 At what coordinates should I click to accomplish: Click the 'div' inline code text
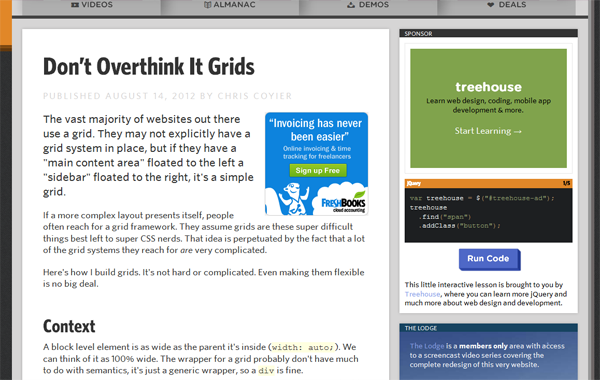[x=266, y=370]
